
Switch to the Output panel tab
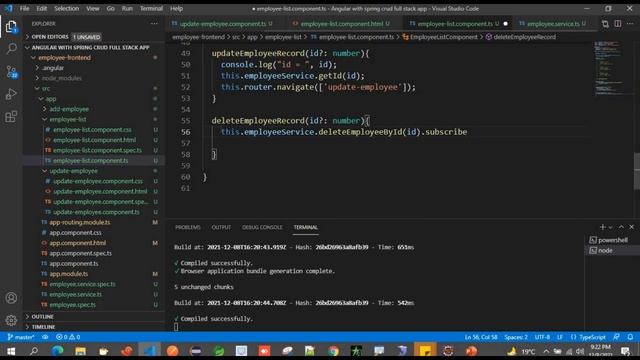click(221, 227)
